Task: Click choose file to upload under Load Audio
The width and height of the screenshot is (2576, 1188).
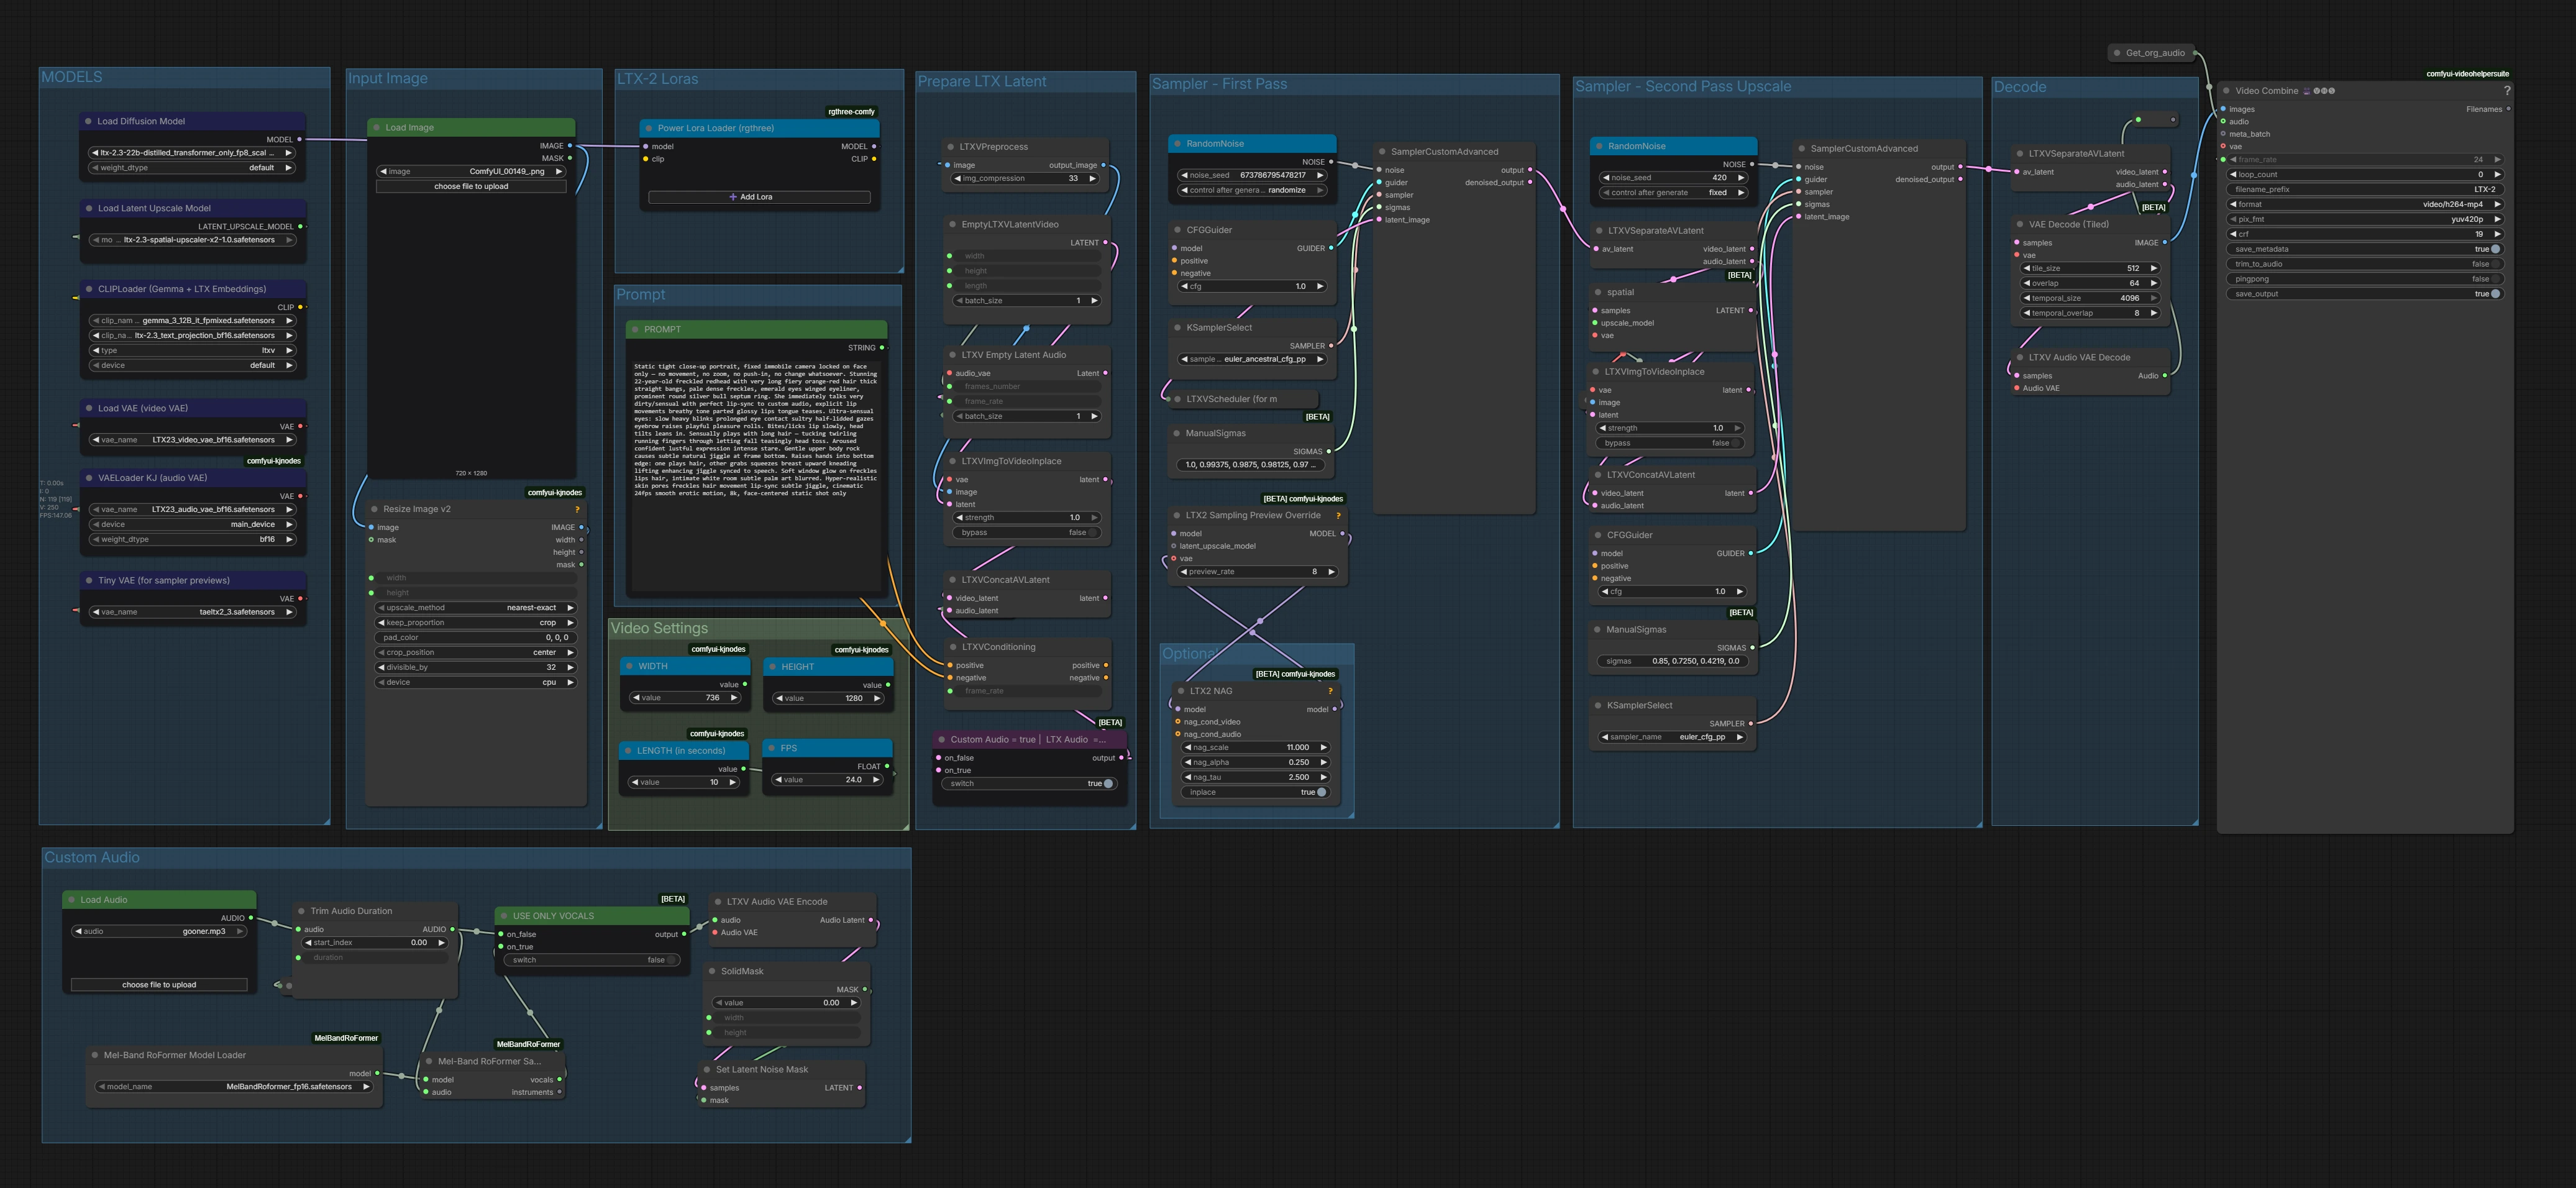Action: (159, 985)
